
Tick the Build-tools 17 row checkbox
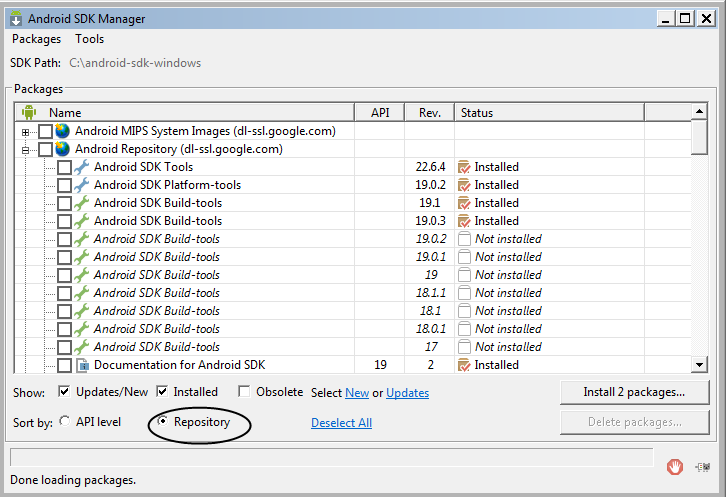tap(64, 347)
